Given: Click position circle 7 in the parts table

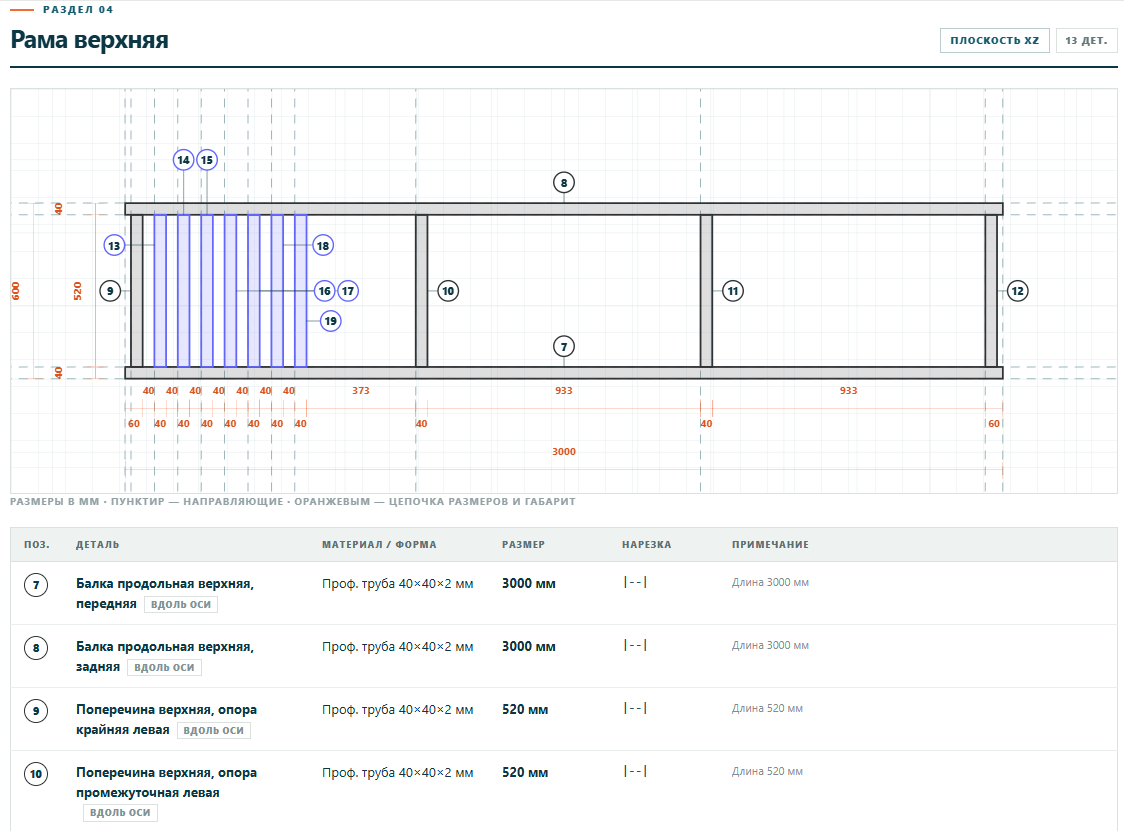Looking at the screenshot, I should (x=36, y=585).
